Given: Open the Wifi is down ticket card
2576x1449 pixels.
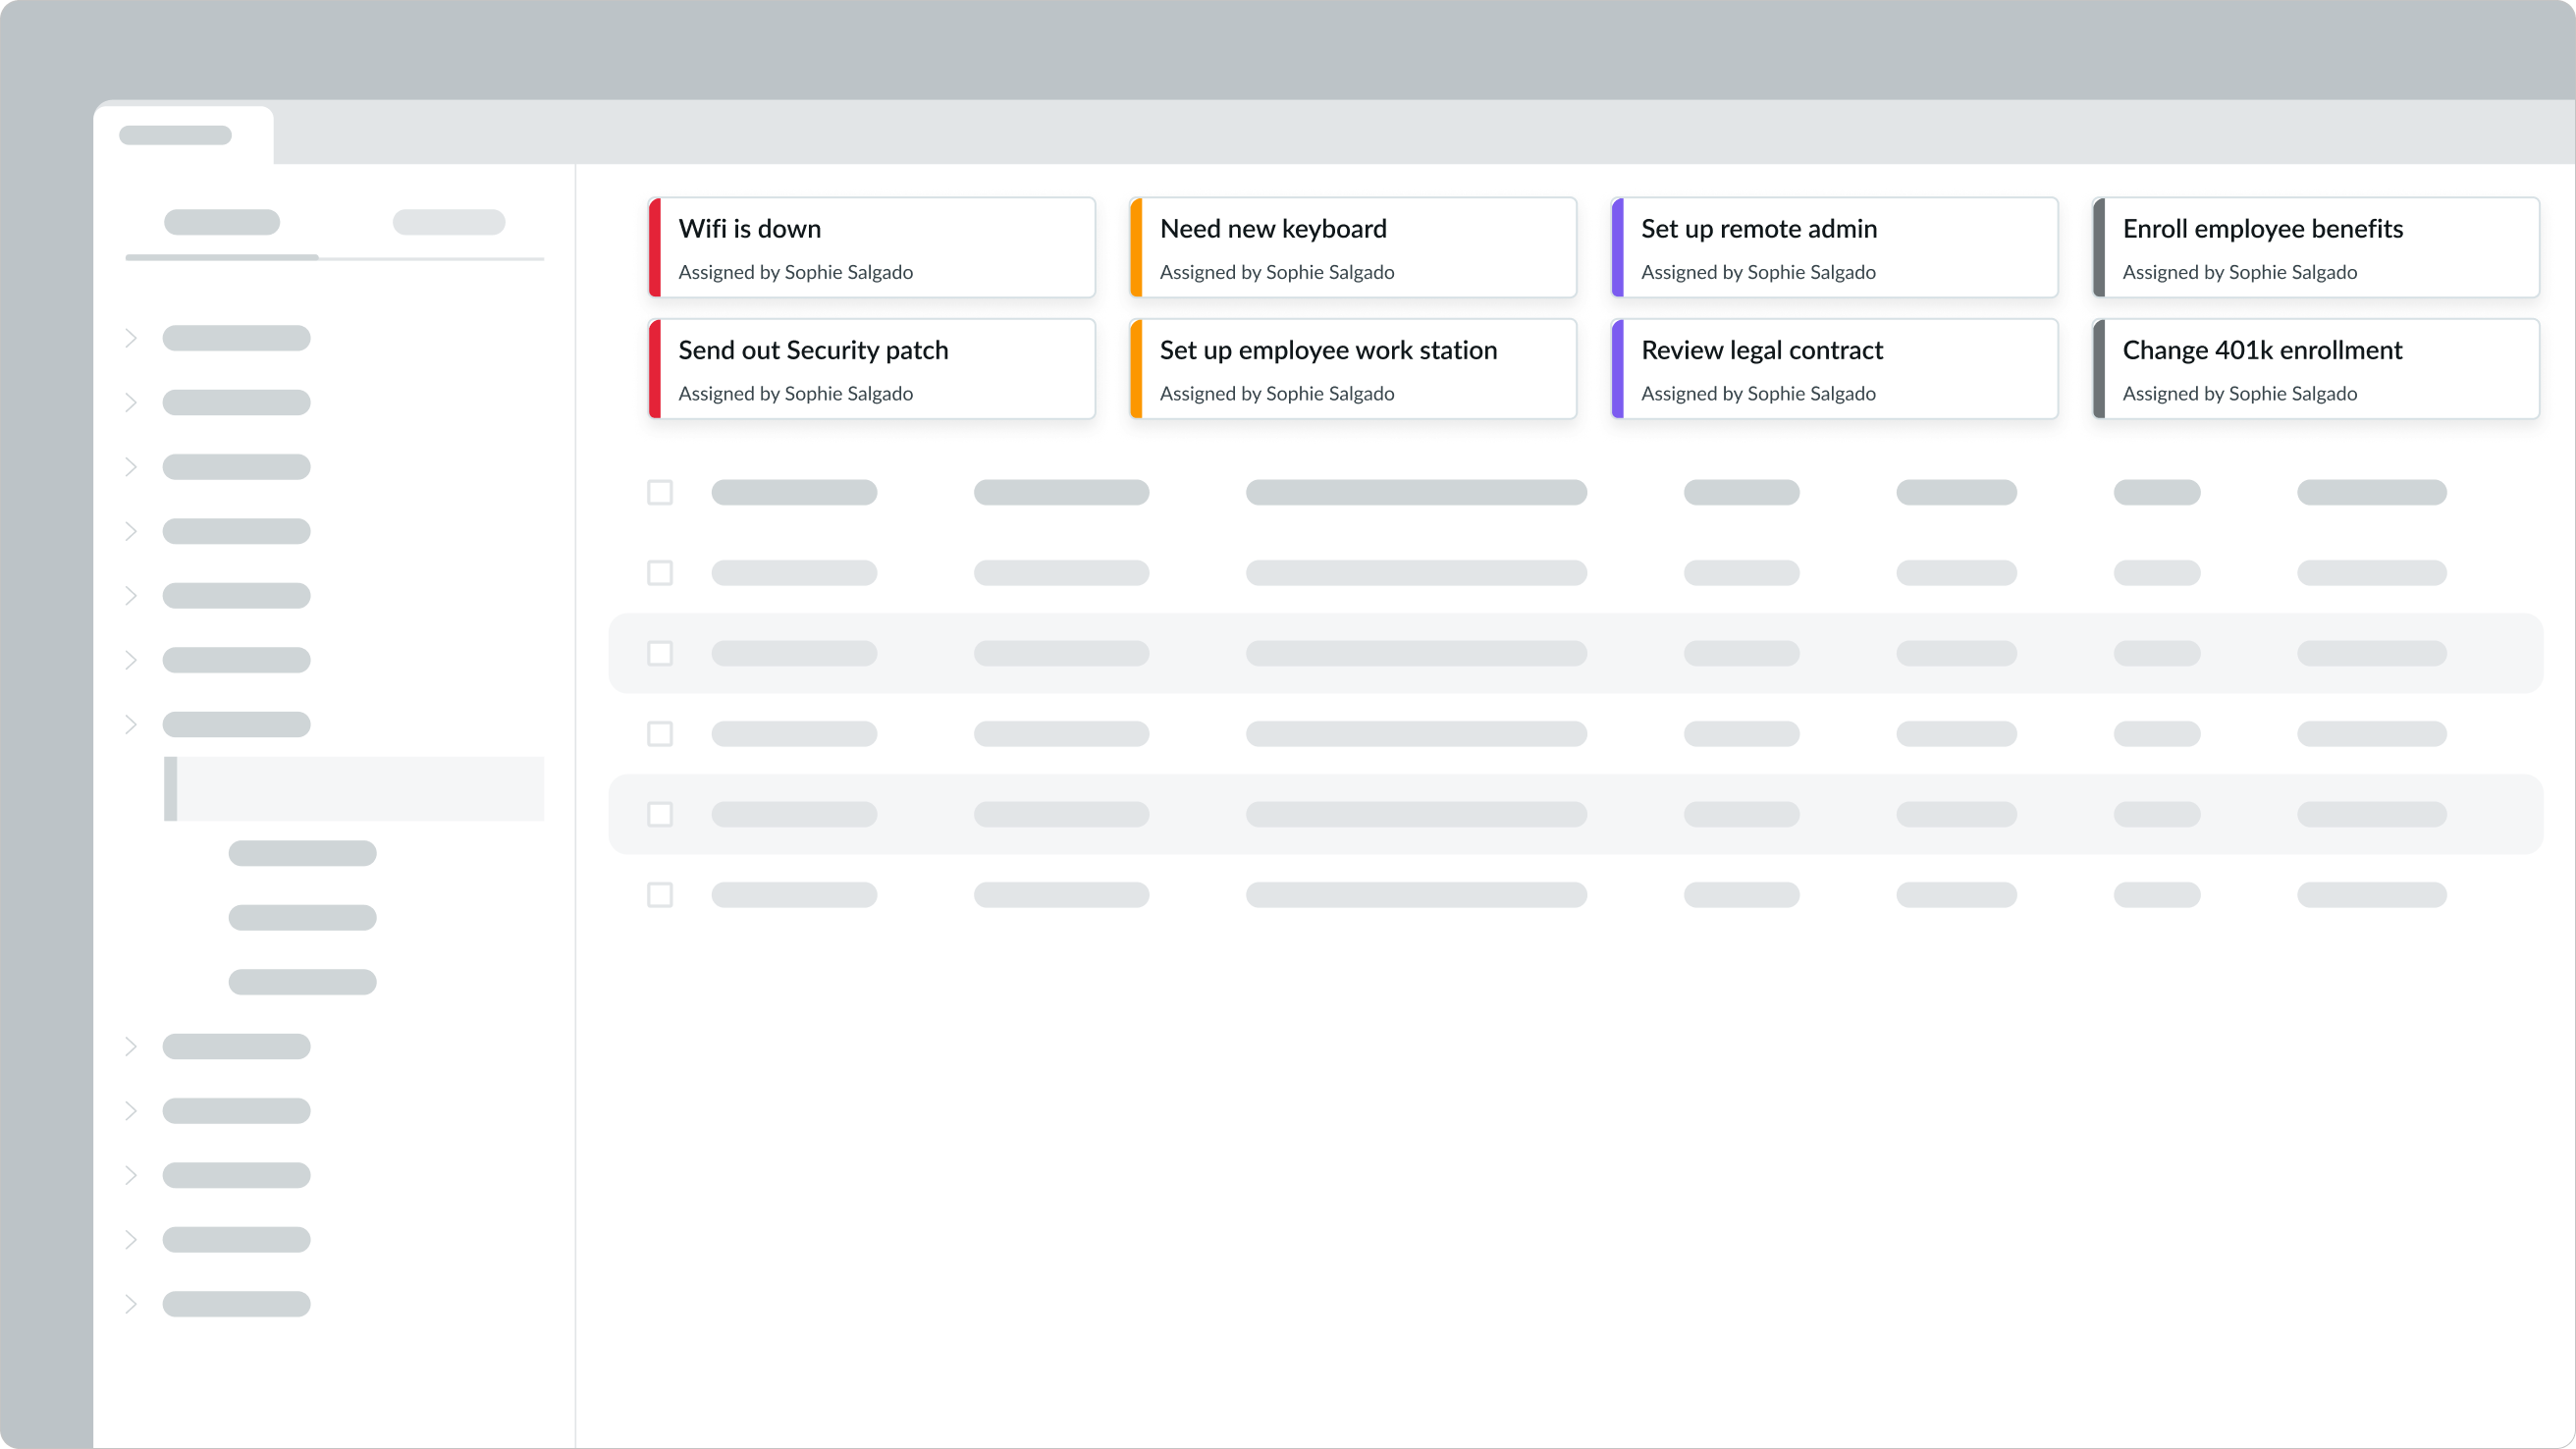Looking at the screenshot, I should click(872, 248).
